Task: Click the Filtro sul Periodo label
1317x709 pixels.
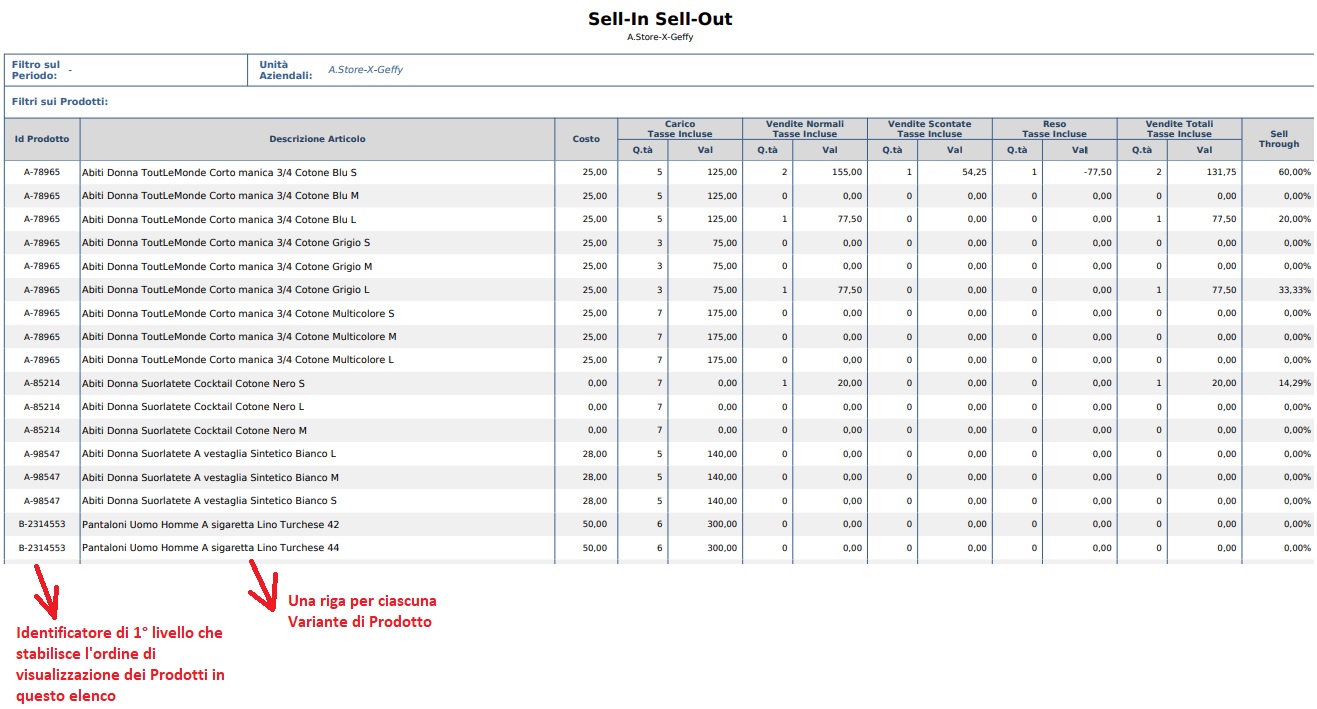Action: 36,70
